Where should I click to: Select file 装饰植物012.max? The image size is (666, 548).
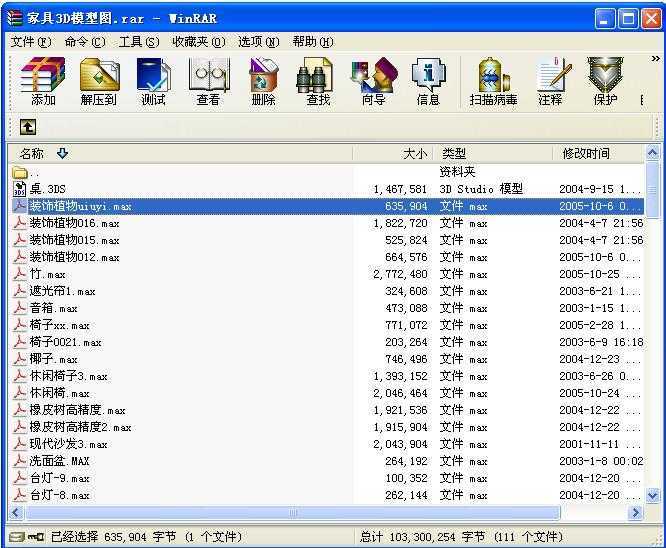click(x=74, y=257)
